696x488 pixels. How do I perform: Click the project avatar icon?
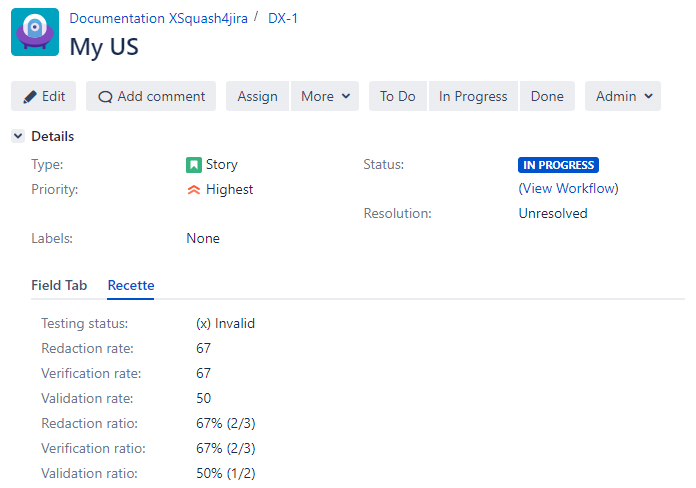35,32
